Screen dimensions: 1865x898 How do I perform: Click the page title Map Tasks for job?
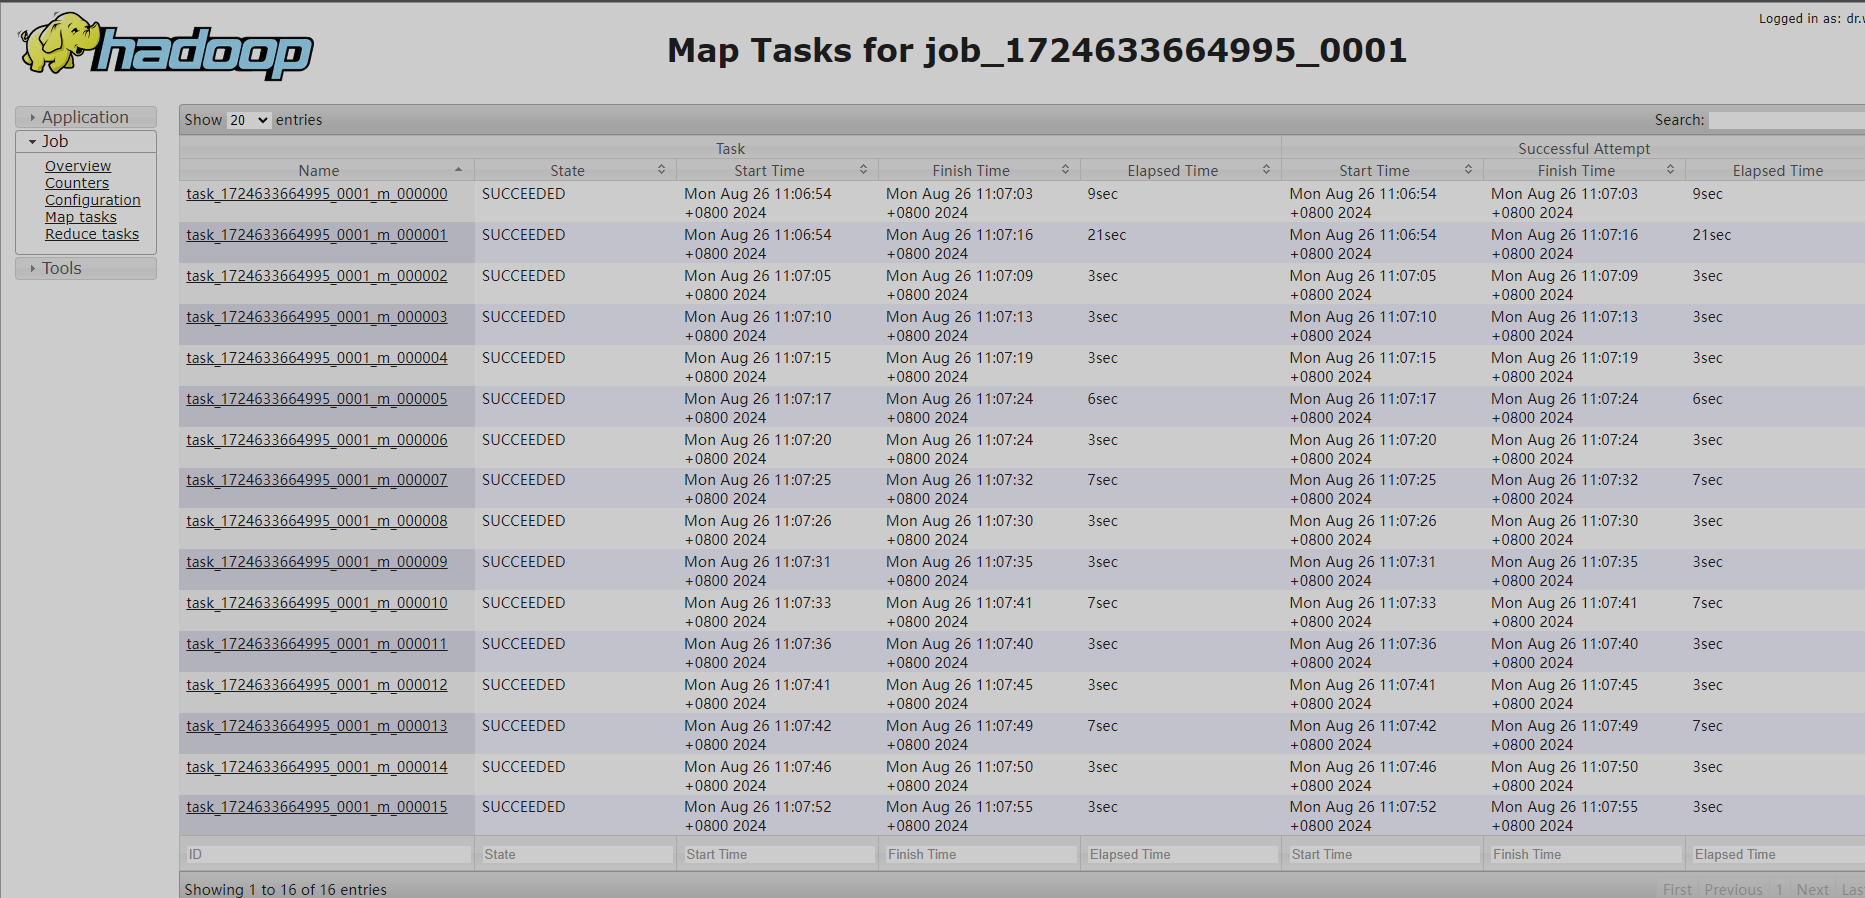(1037, 50)
